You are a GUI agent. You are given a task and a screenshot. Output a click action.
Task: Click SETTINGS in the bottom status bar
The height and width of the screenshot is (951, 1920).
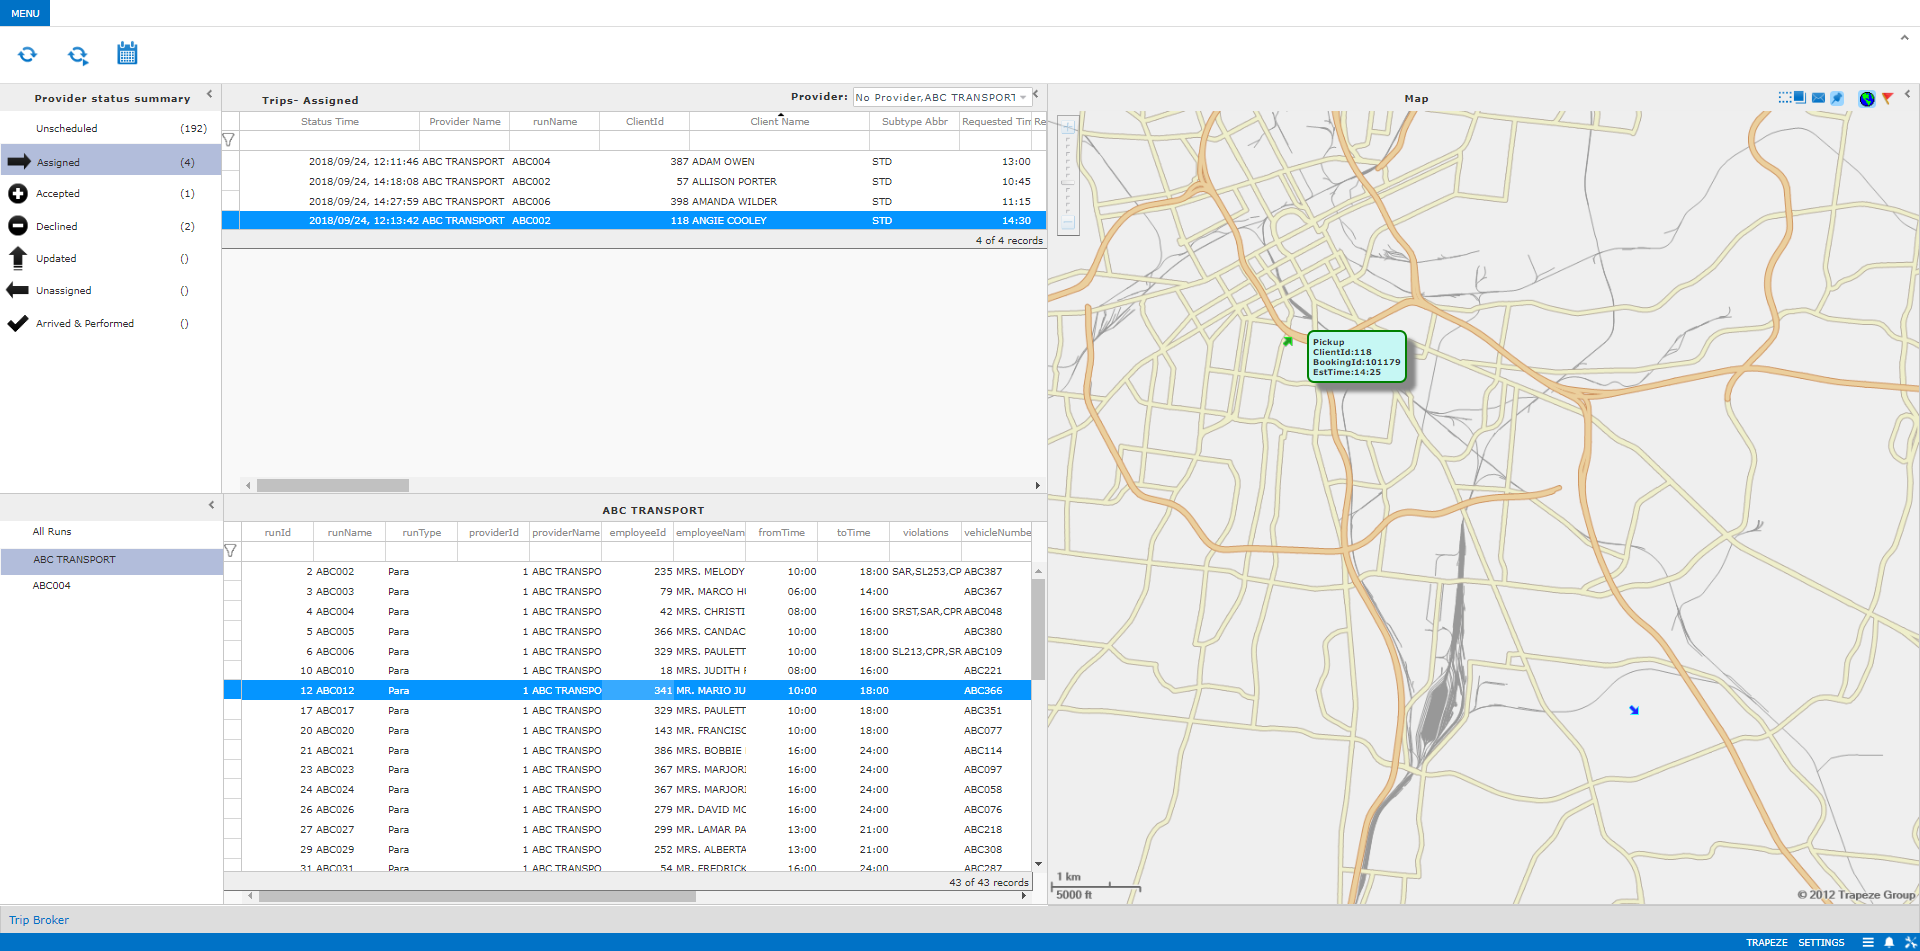[x=1820, y=942]
